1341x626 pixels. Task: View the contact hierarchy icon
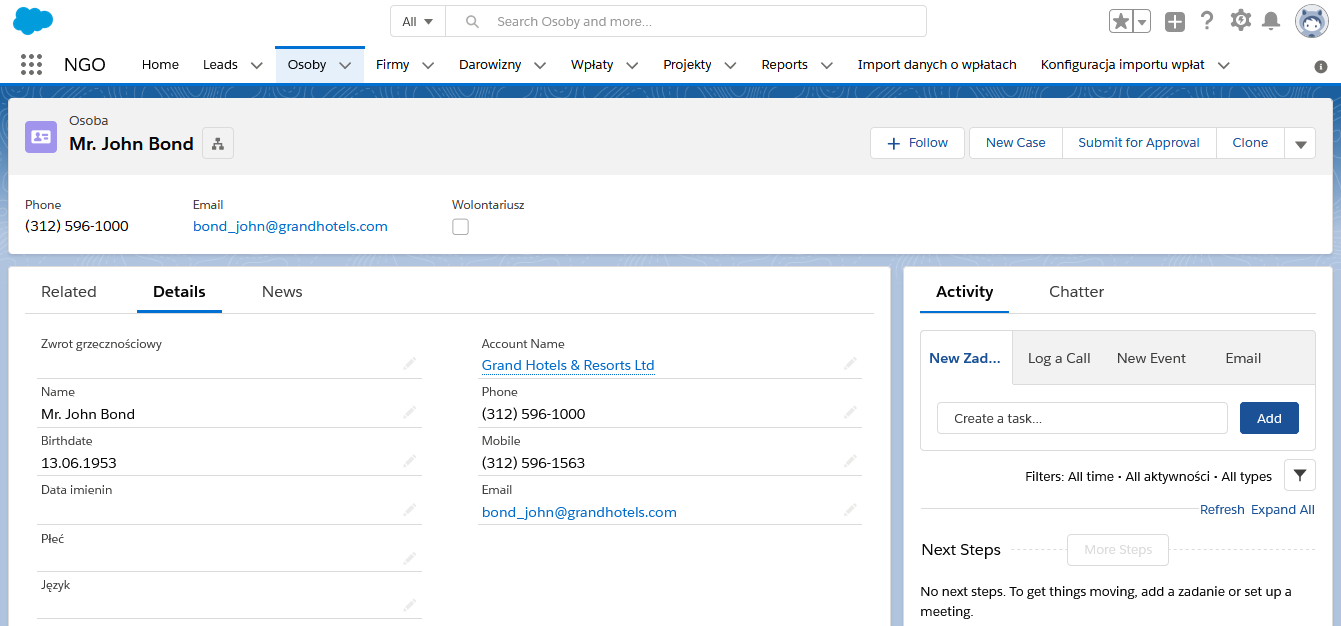point(217,144)
